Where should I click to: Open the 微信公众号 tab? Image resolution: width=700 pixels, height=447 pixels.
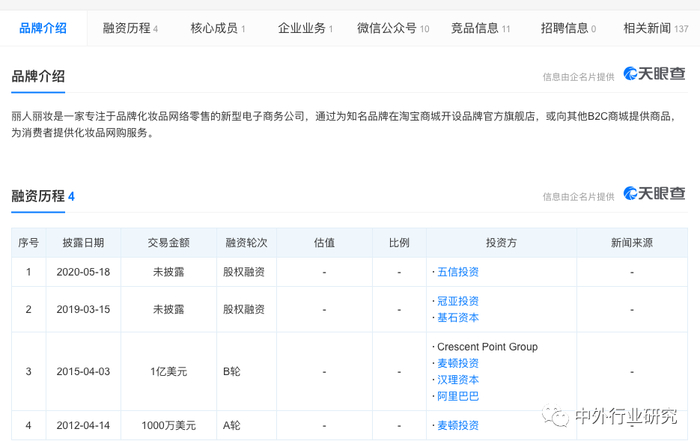[393, 28]
